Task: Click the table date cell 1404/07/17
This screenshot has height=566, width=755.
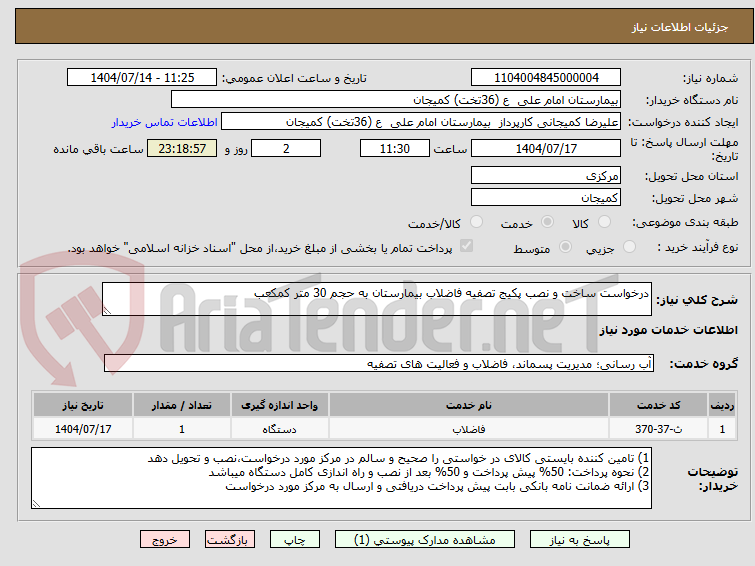Action: (83, 429)
